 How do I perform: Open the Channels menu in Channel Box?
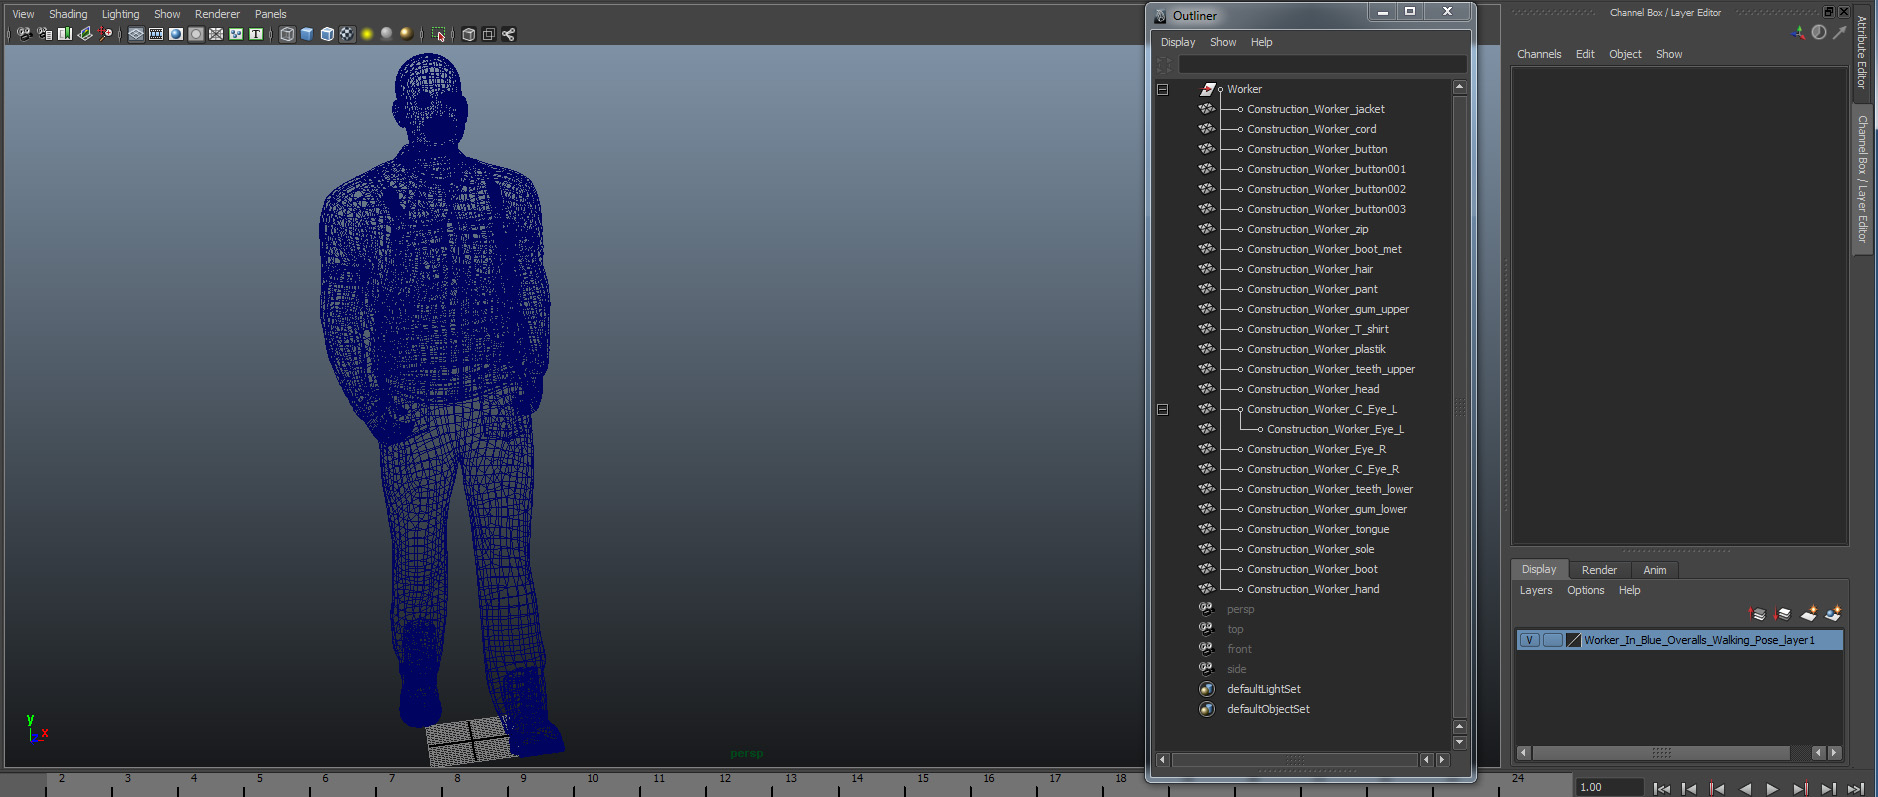pos(1539,54)
